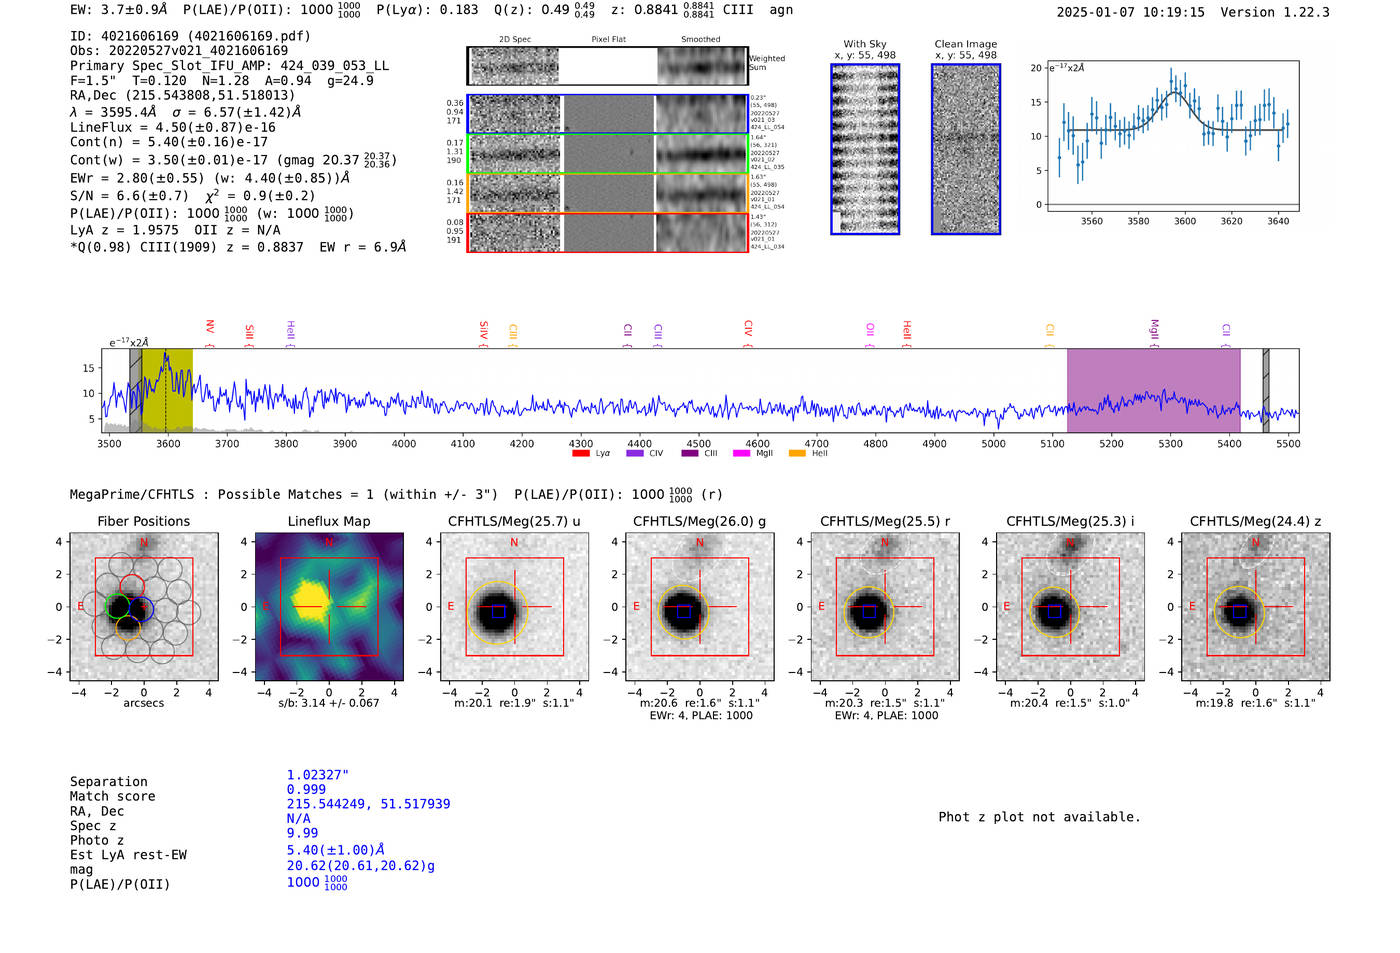1400x953 pixels.
Task: Open the Lineflux Map image
Action: (x=329, y=607)
